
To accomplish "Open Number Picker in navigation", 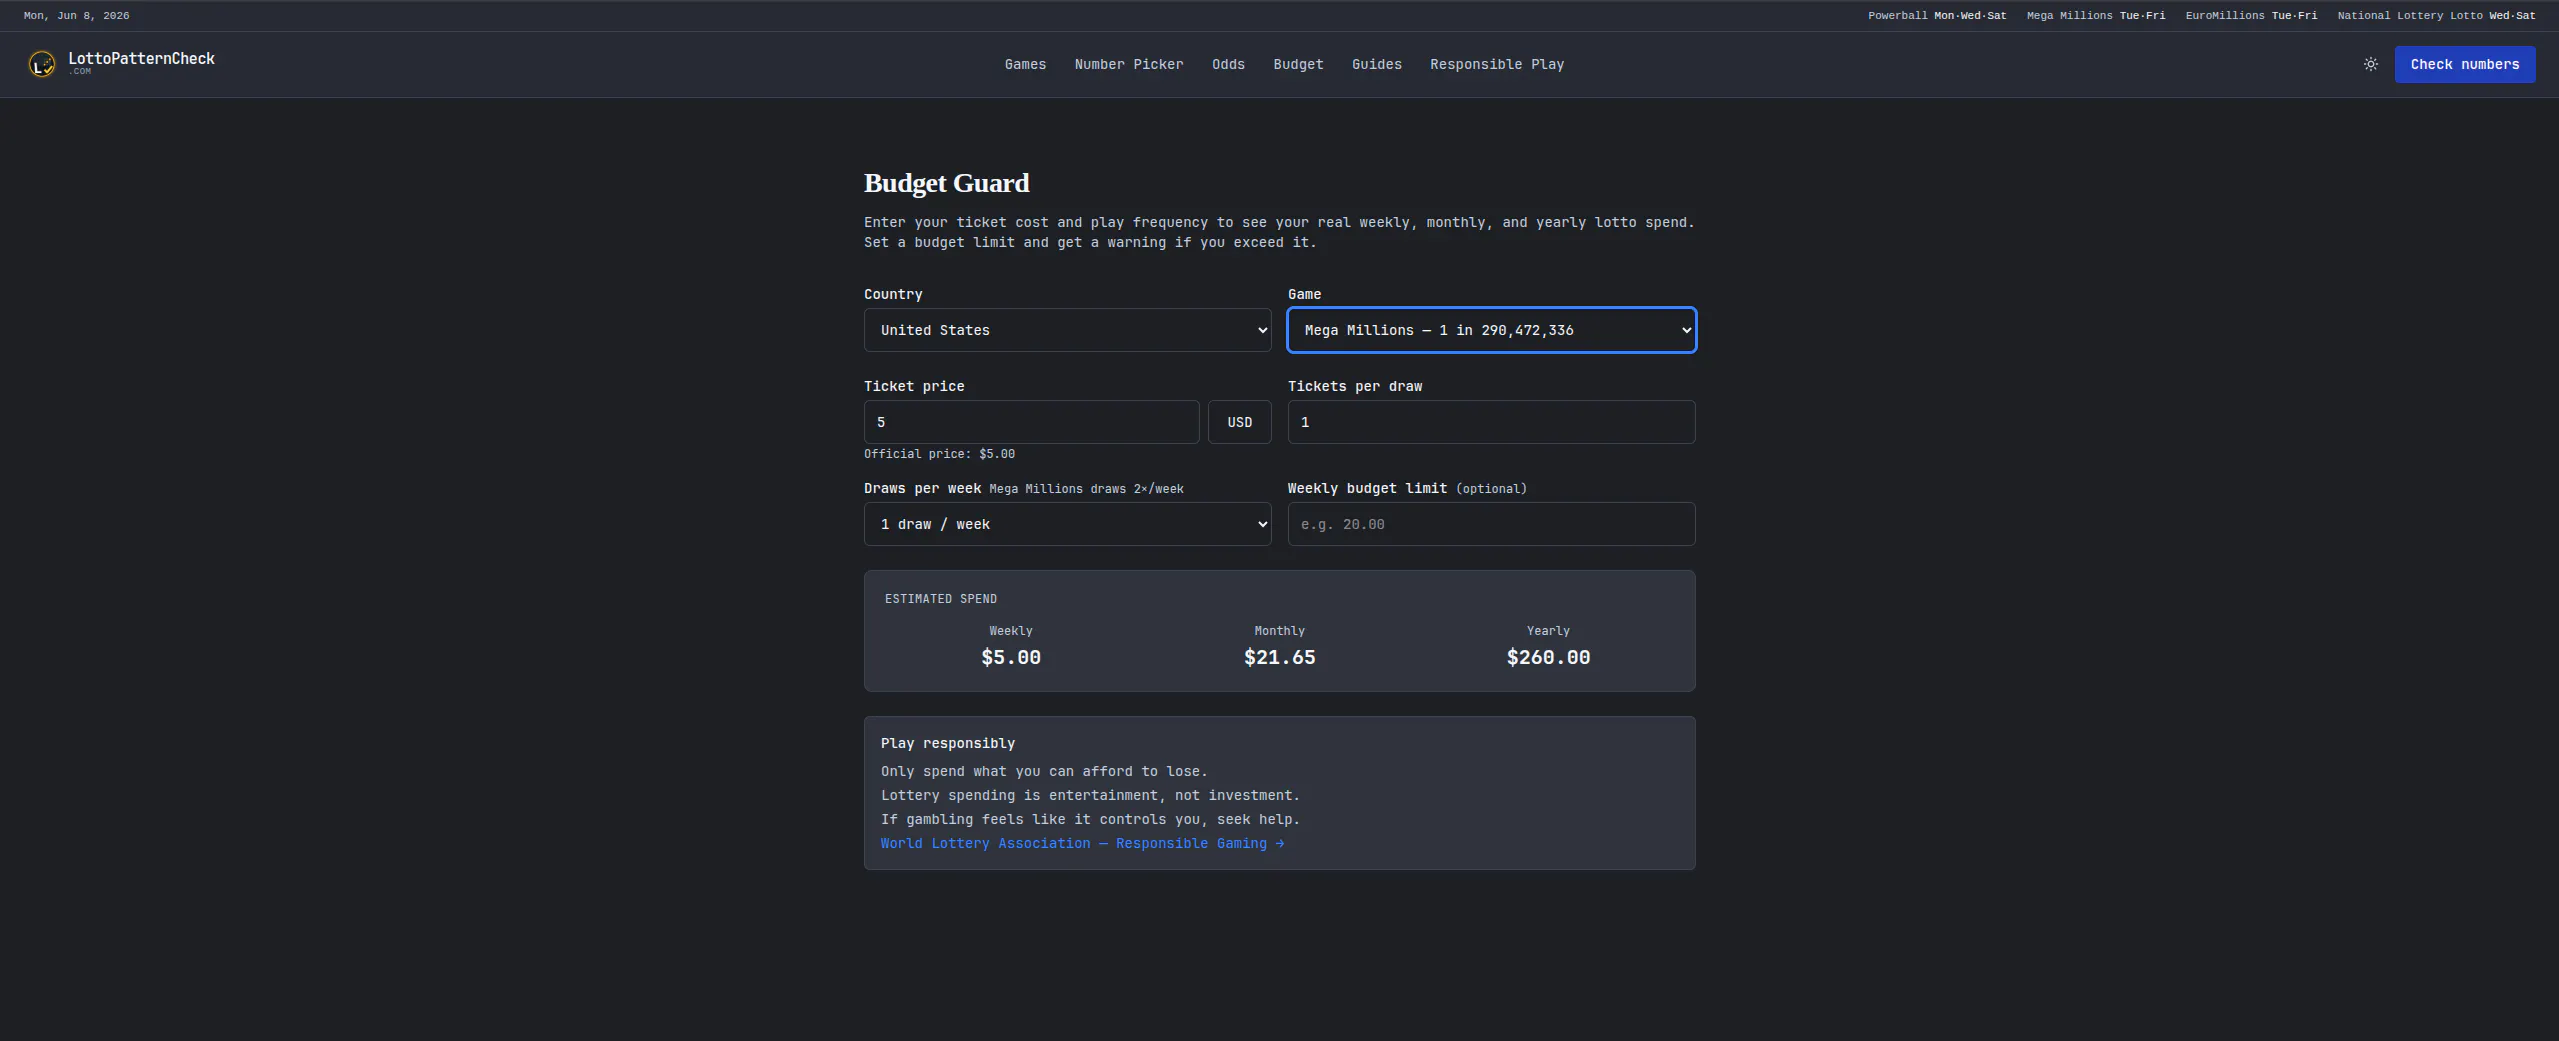I will click(1129, 64).
